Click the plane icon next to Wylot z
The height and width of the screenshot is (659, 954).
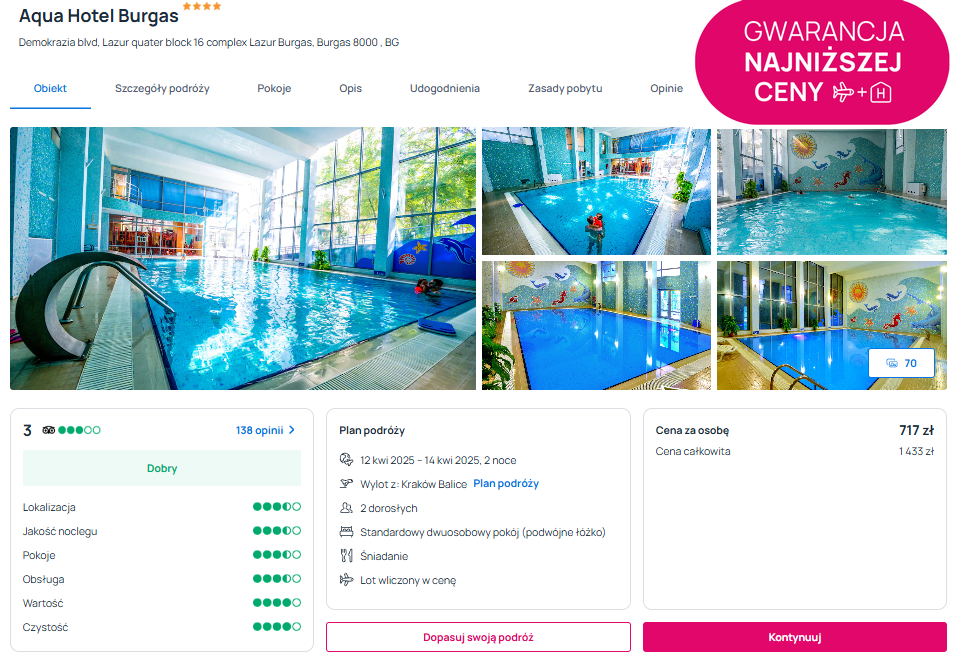point(346,484)
